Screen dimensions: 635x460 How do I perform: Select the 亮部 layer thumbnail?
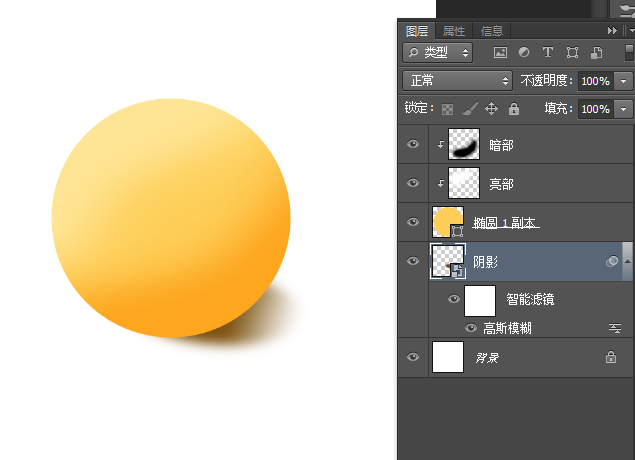464,183
